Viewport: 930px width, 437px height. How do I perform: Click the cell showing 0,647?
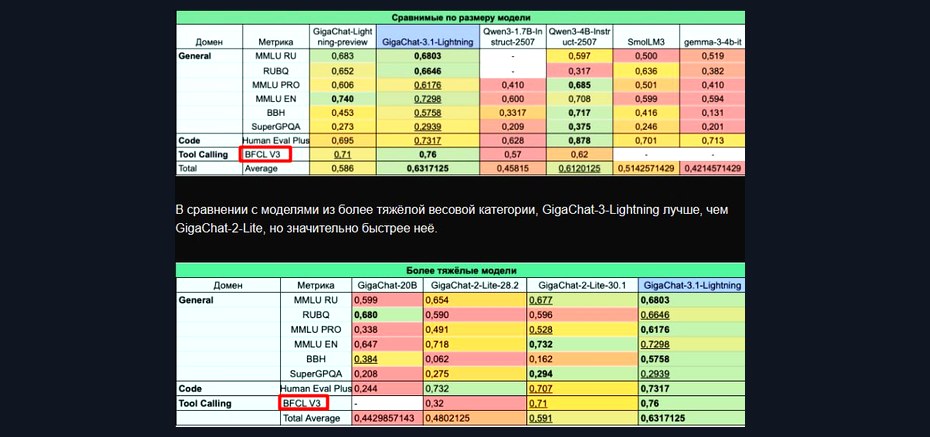pos(387,344)
